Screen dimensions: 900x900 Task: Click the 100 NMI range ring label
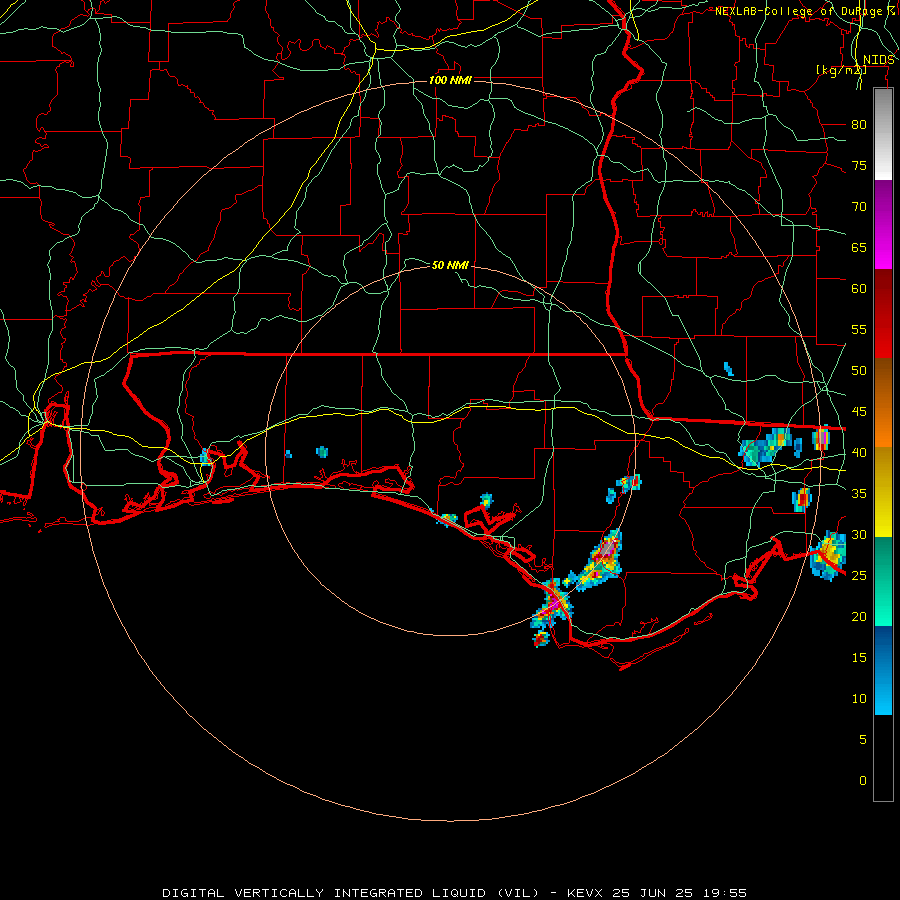click(450, 80)
